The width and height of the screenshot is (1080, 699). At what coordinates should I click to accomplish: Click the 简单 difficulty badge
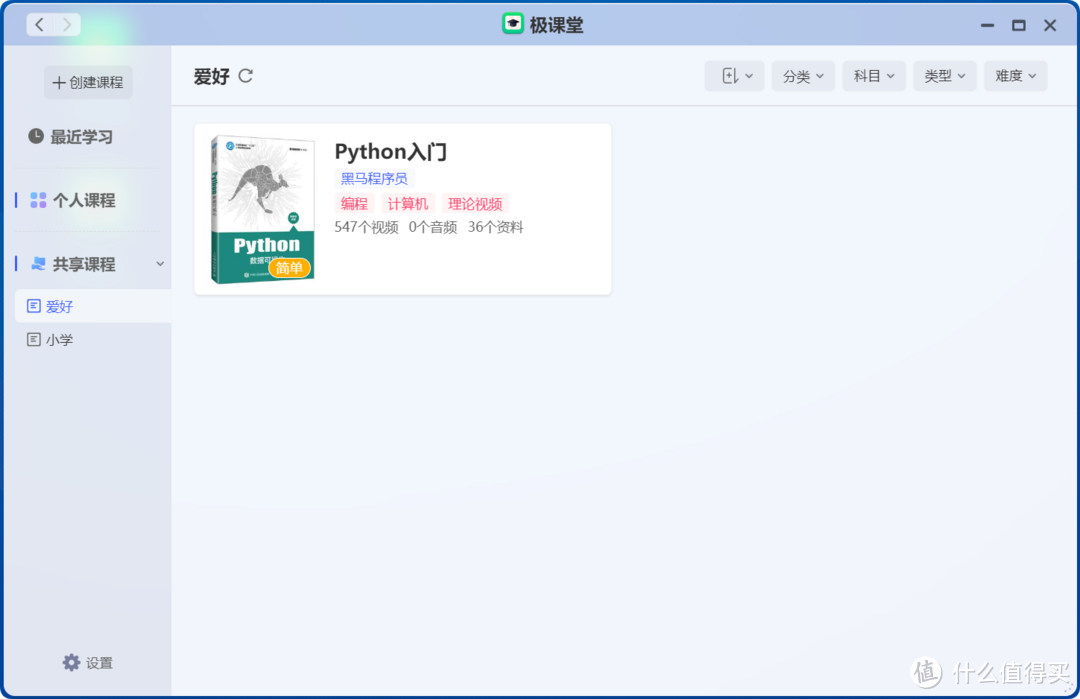289,268
